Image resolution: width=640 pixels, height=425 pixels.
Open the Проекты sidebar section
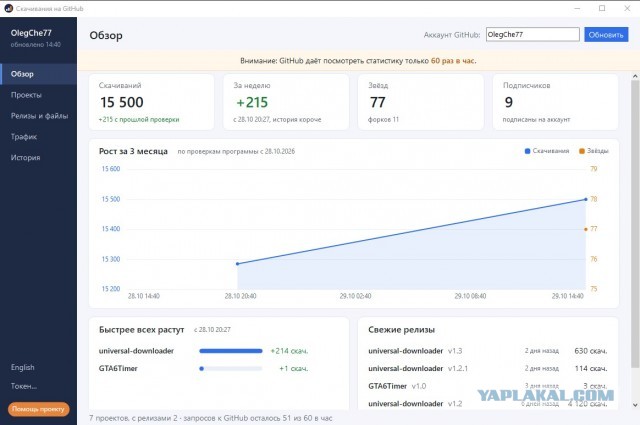pos(38,95)
